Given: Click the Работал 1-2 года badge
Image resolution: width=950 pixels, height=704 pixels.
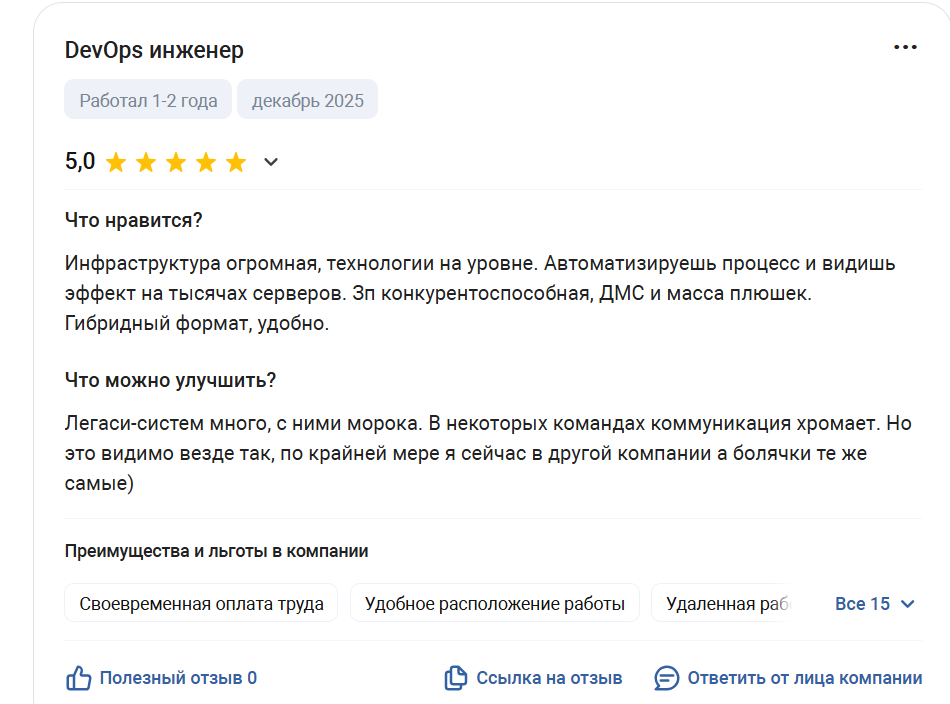Looking at the screenshot, I should [148, 101].
